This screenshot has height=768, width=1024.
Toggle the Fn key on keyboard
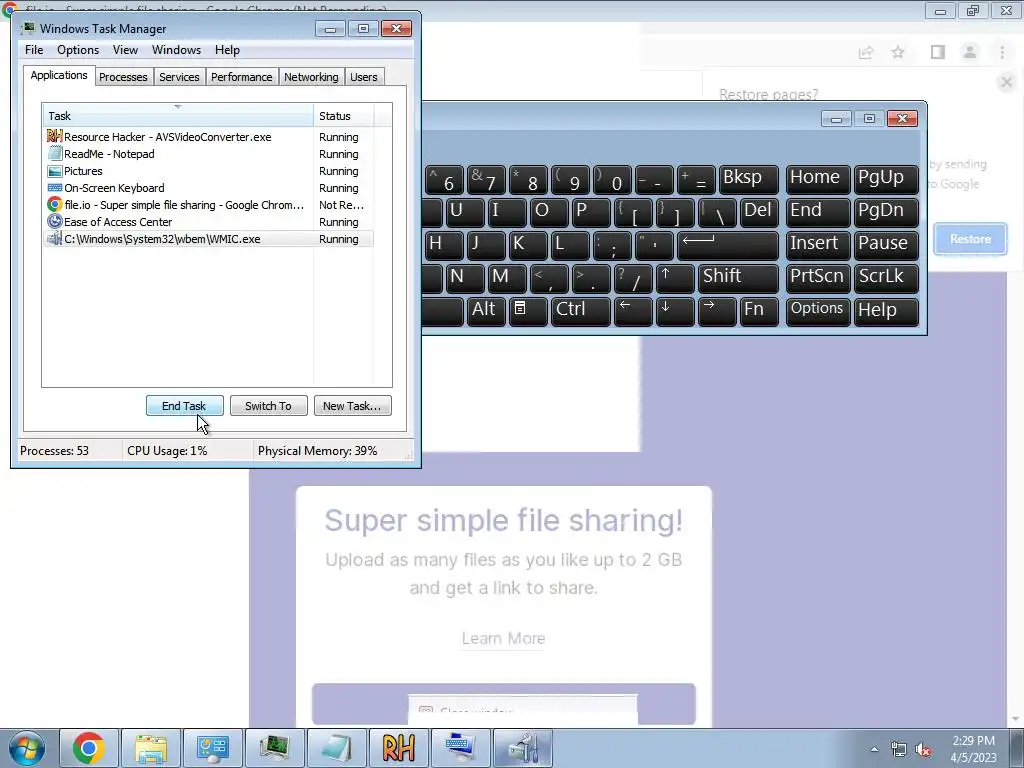point(759,312)
